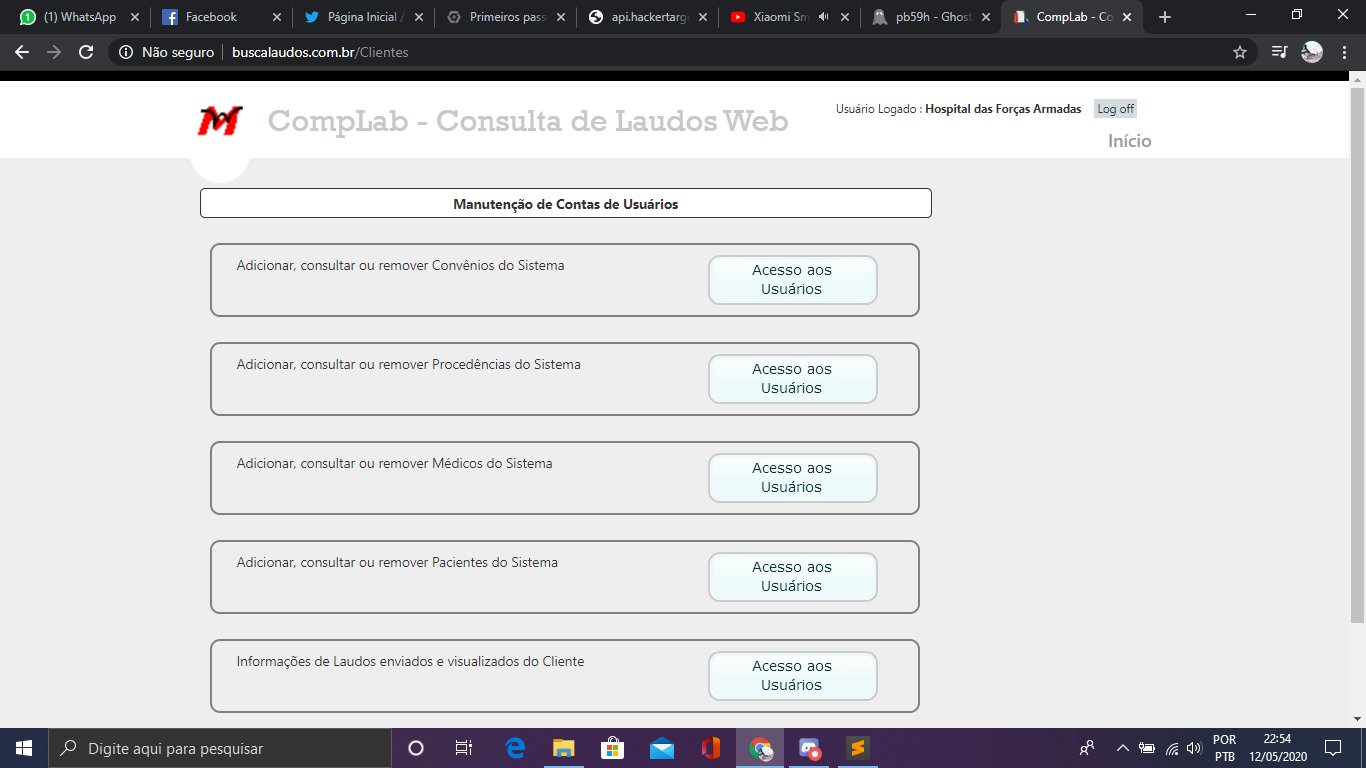Open the volume control in system tray
The width and height of the screenshot is (1366, 768).
coord(1193,748)
